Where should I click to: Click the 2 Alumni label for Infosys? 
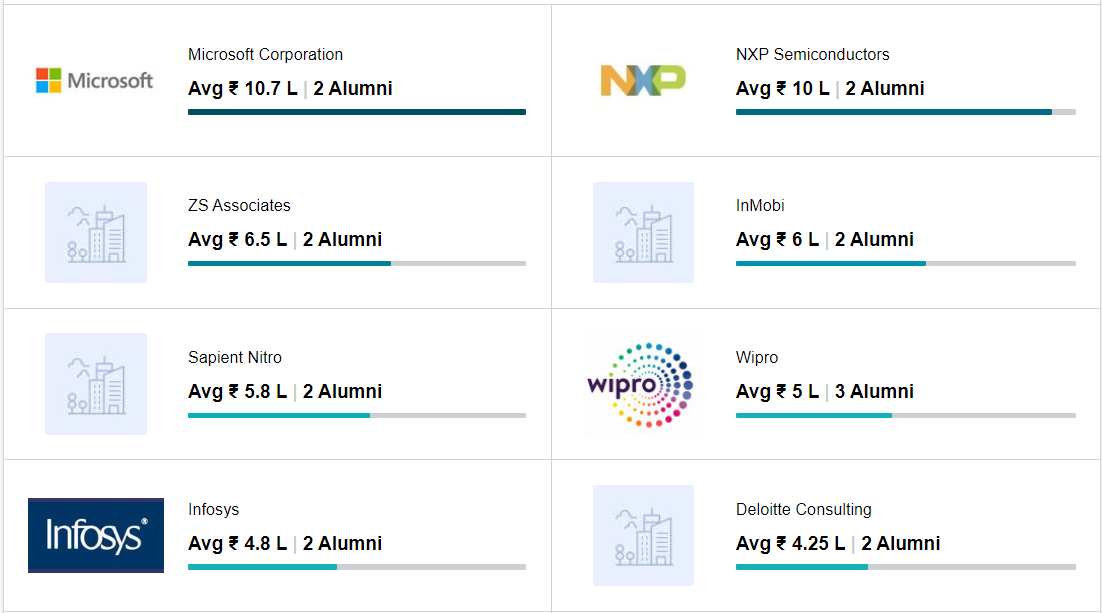(x=342, y=543)
